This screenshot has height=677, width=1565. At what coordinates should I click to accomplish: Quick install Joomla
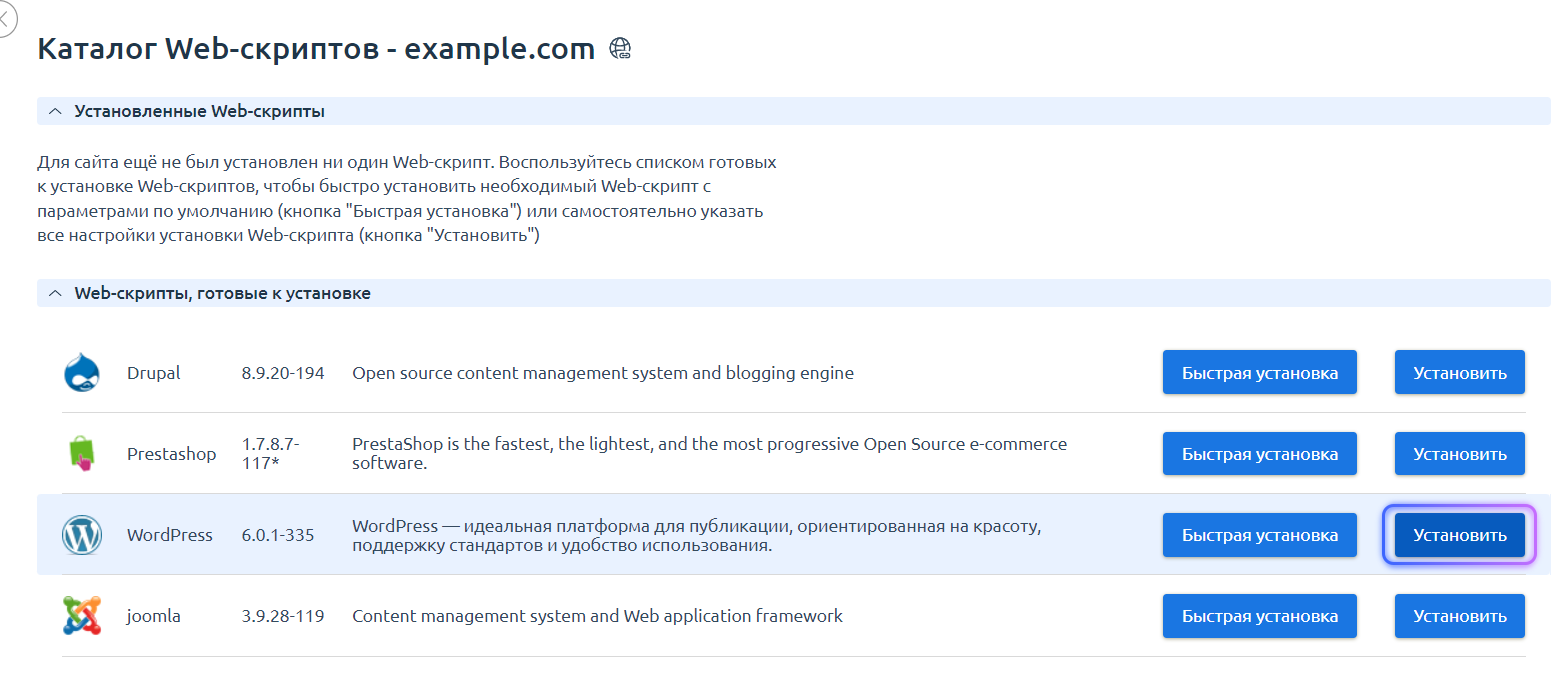point(1259,616)
